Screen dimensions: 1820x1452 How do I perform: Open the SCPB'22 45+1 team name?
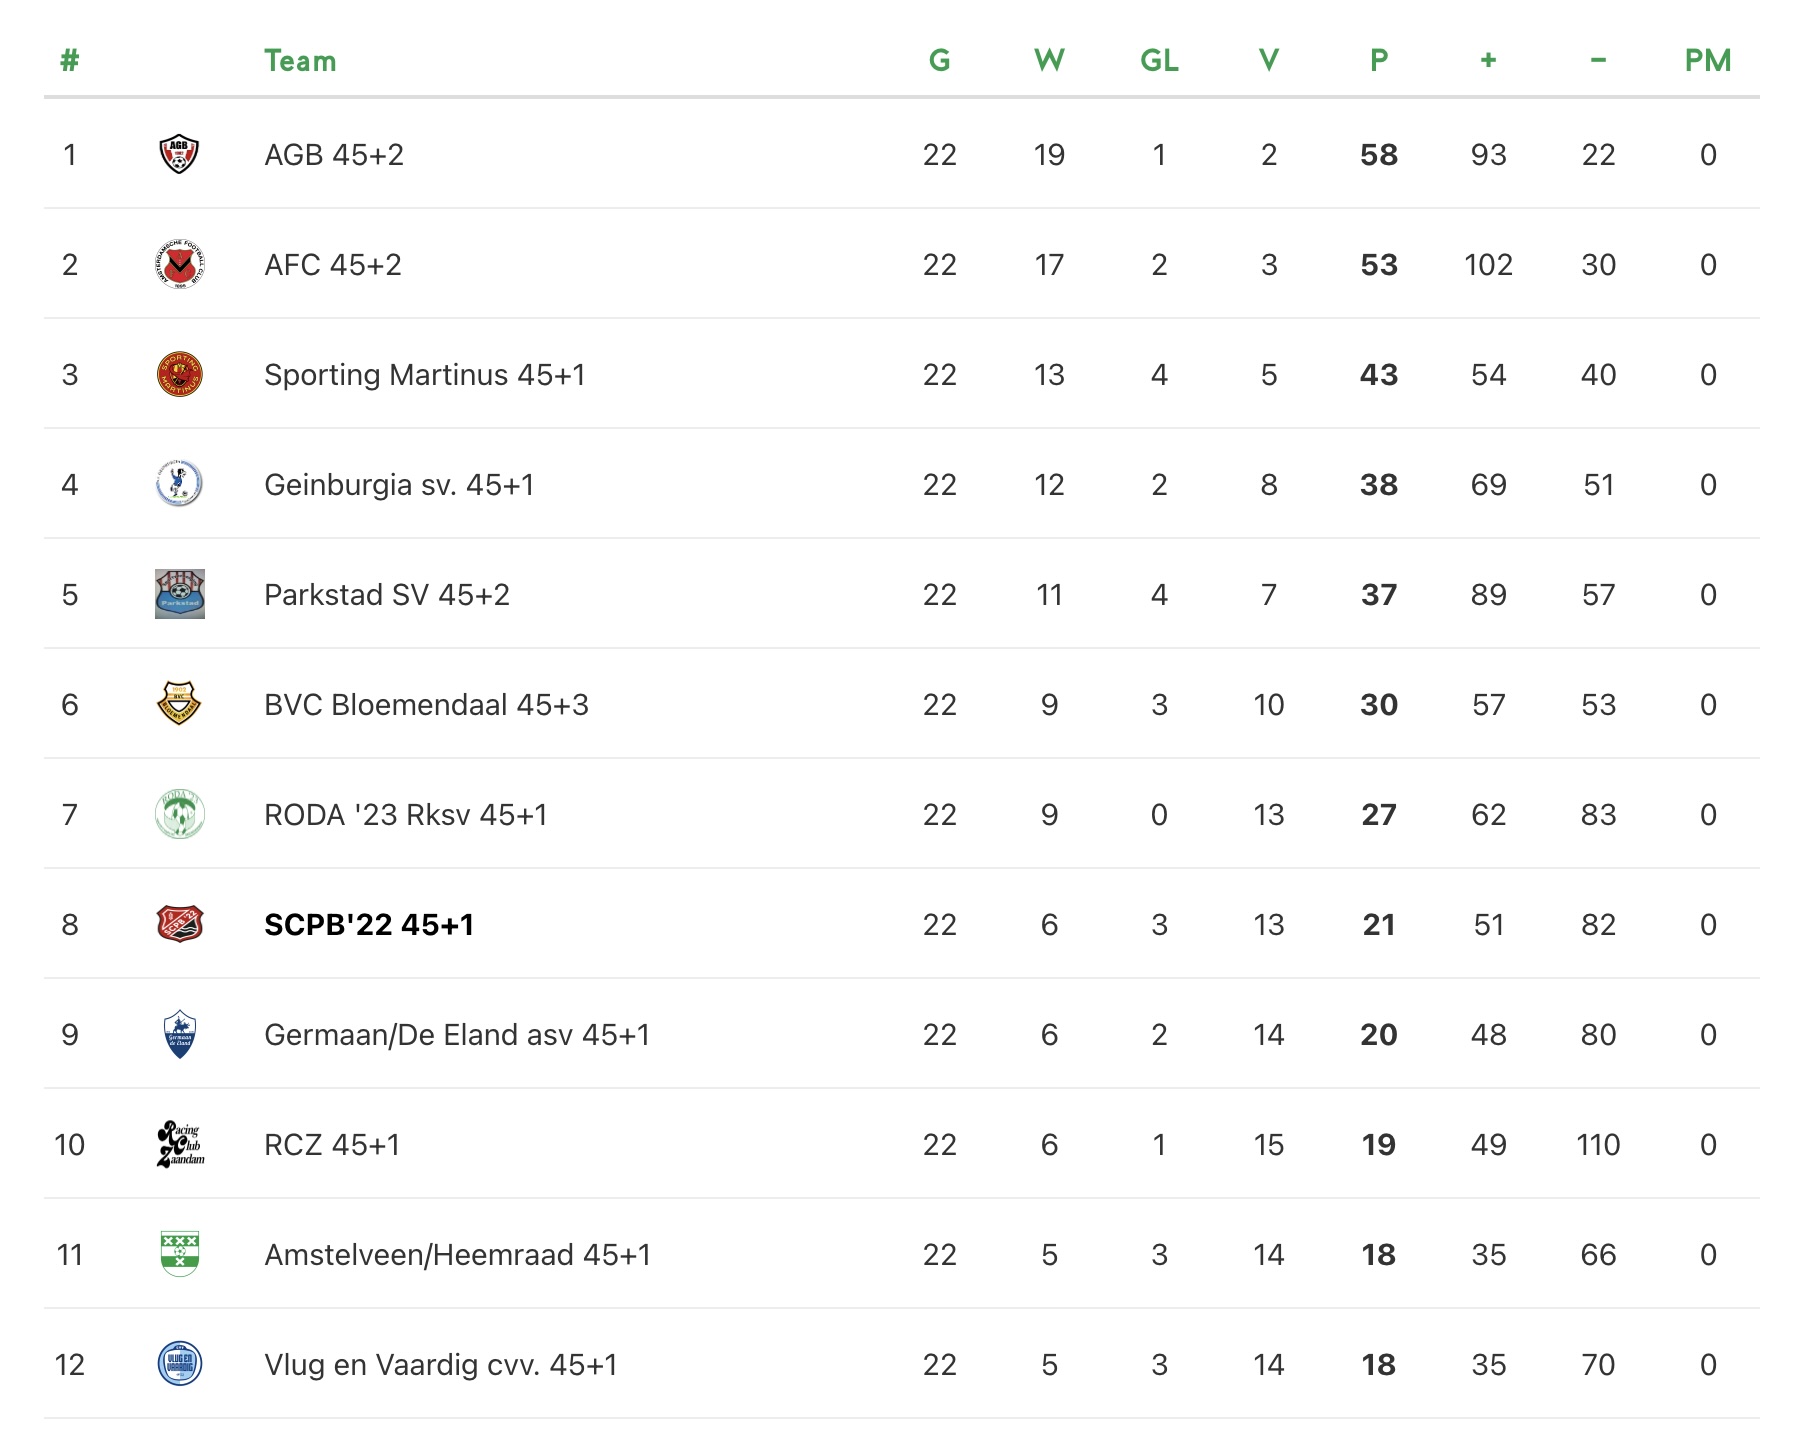(369, 925)
